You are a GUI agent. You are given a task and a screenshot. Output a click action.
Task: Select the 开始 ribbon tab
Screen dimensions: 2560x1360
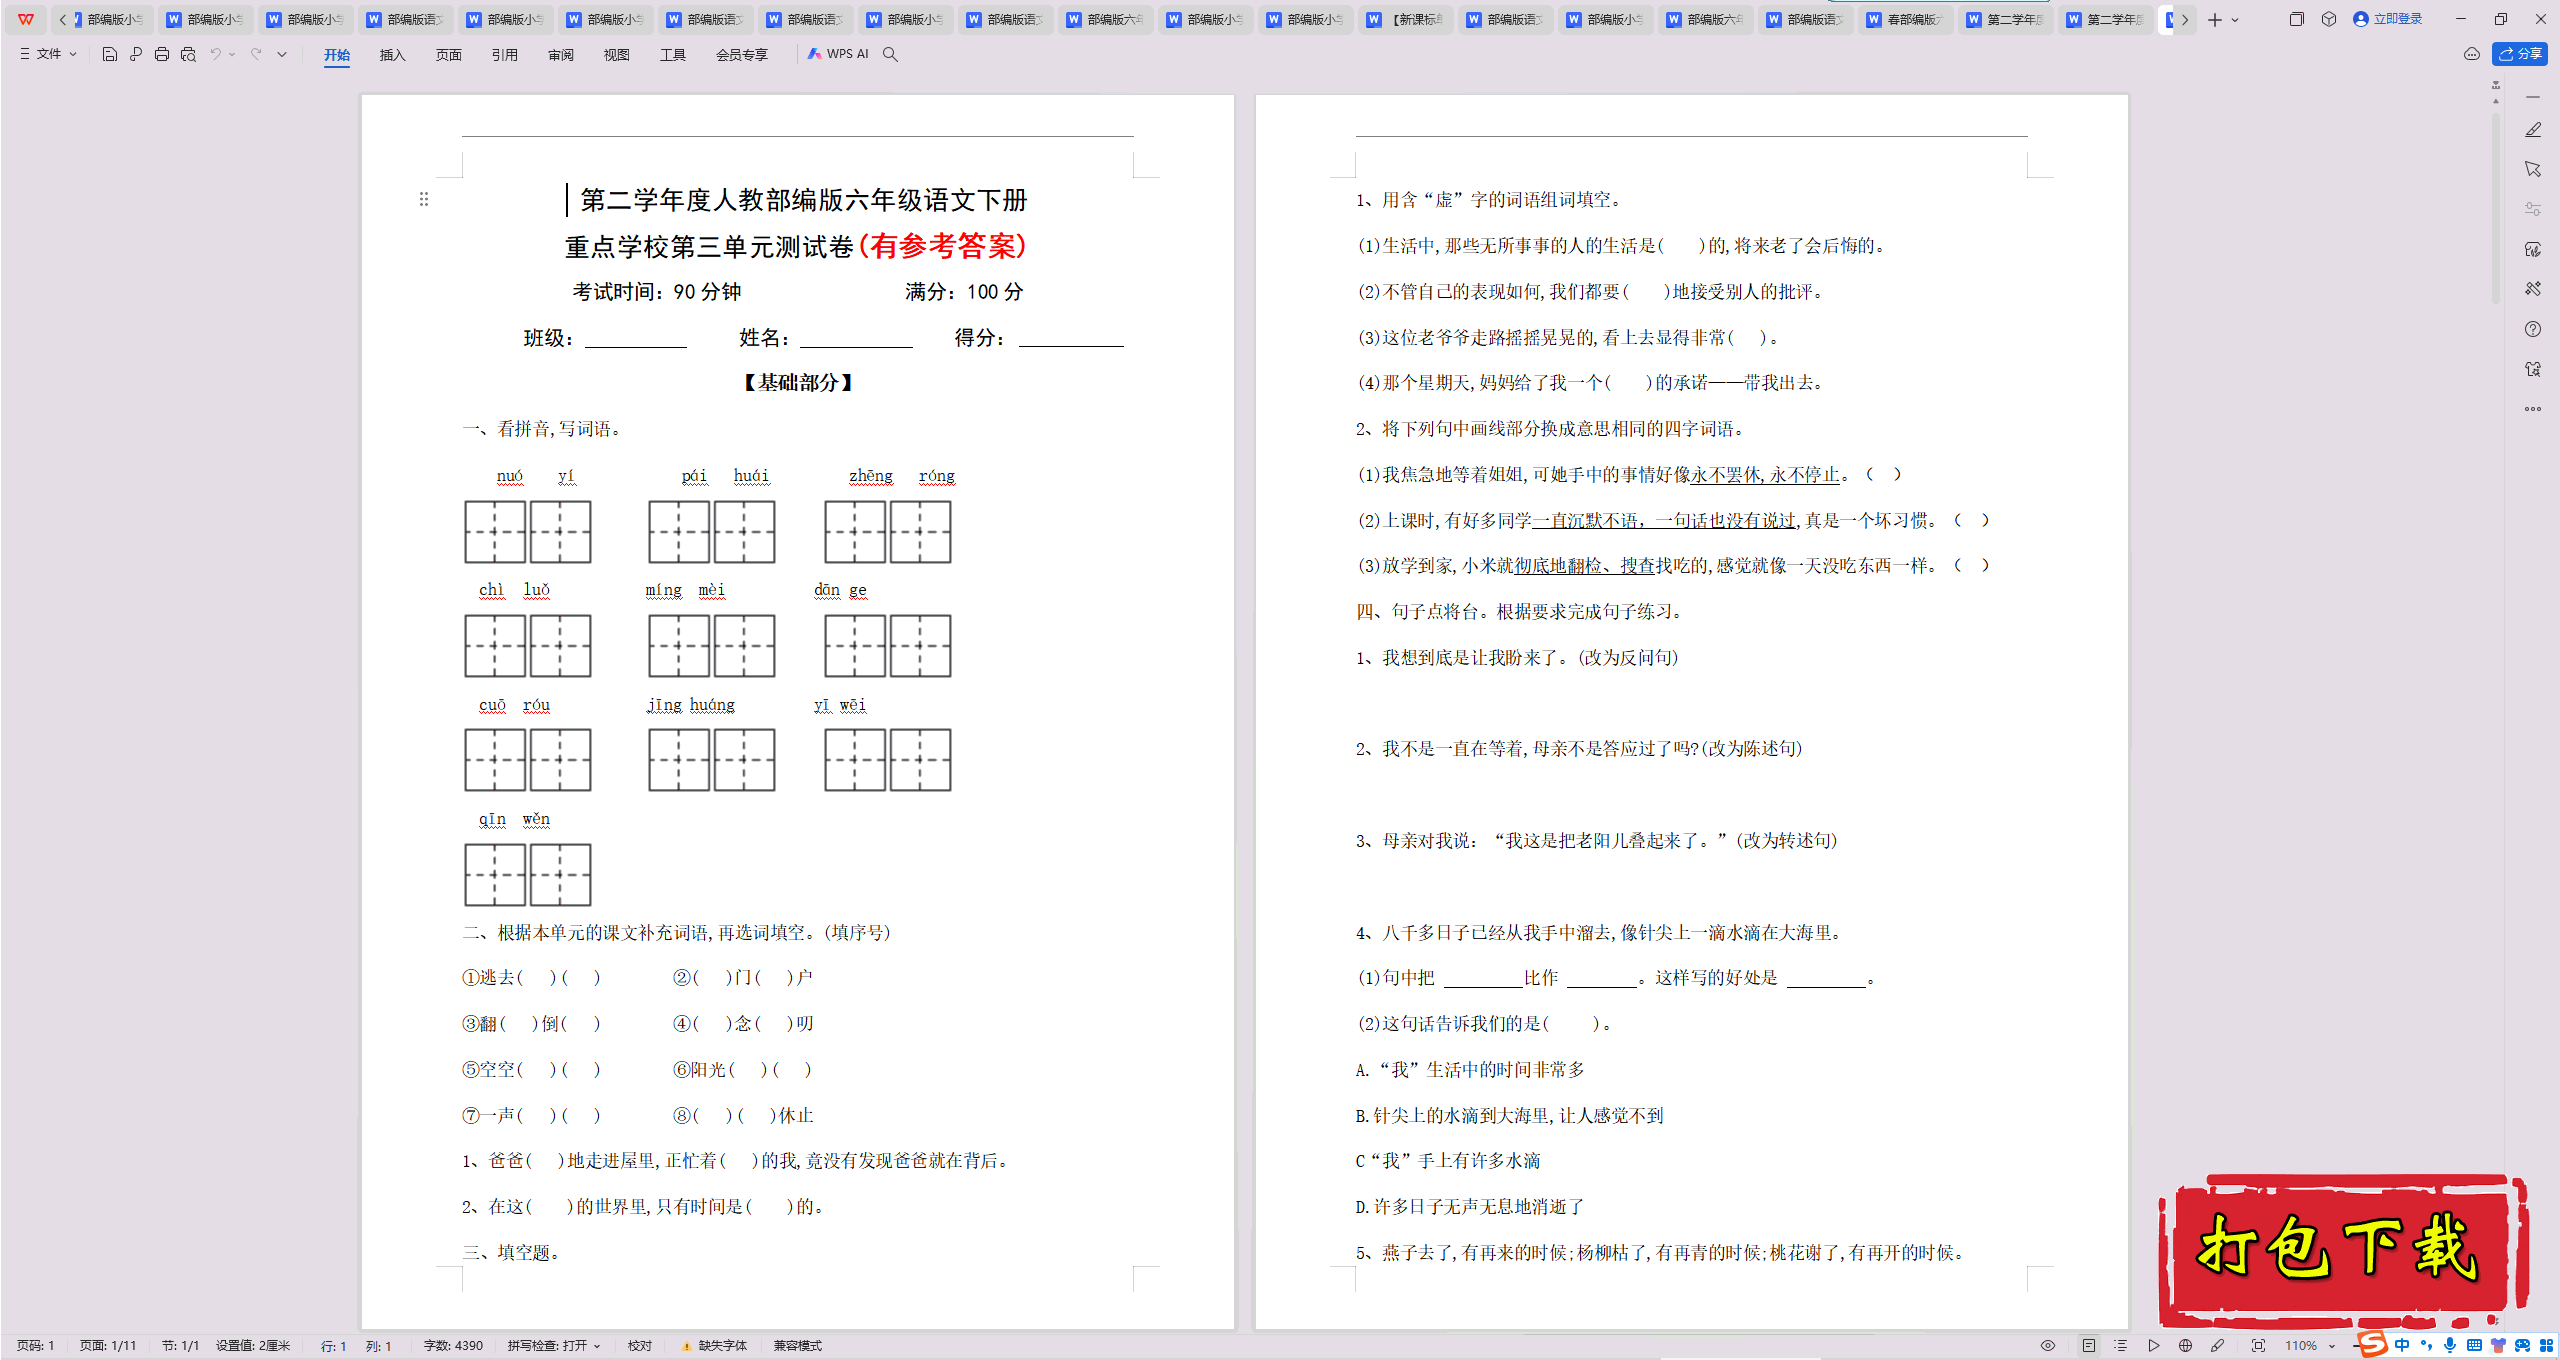point(337,55)
